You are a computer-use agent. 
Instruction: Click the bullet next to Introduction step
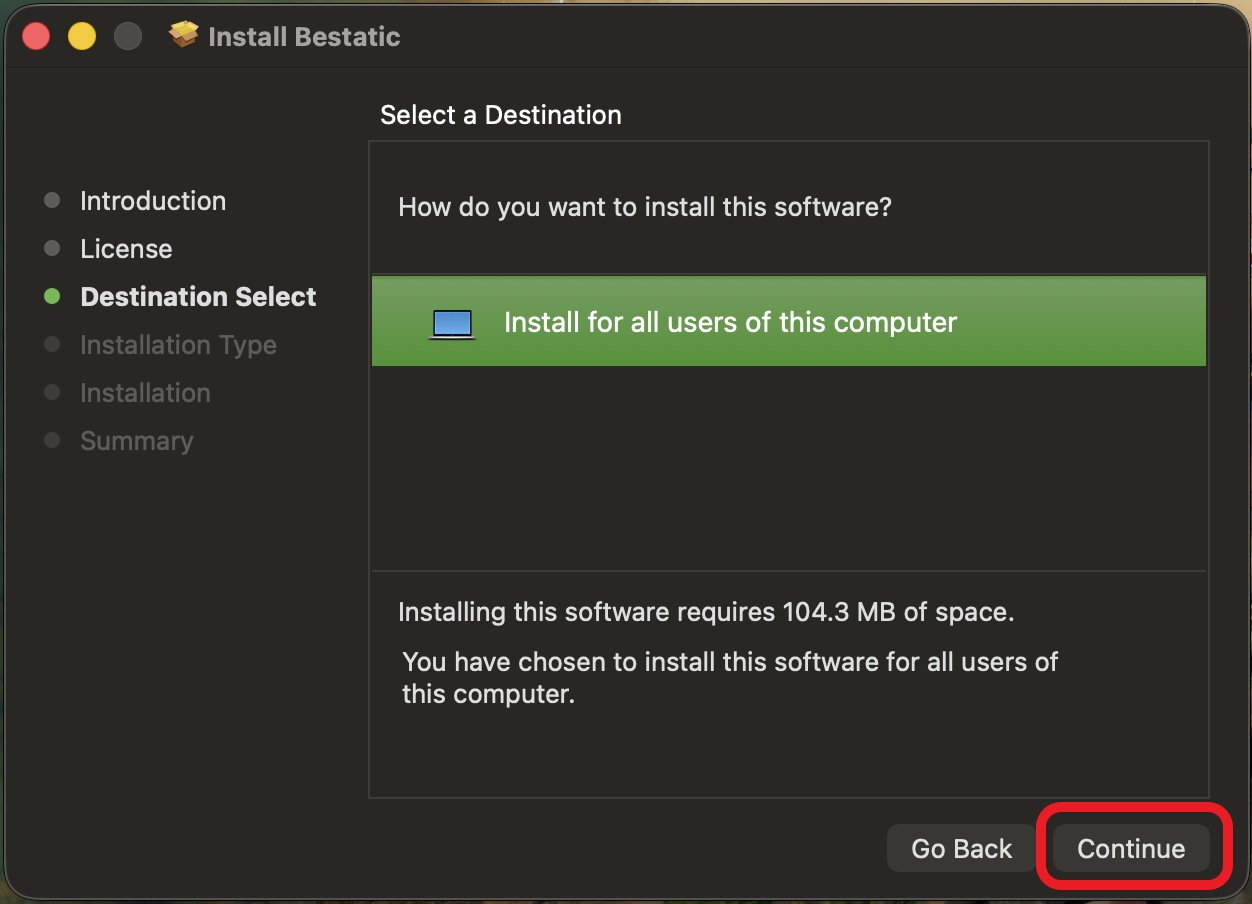pos(52,201)
